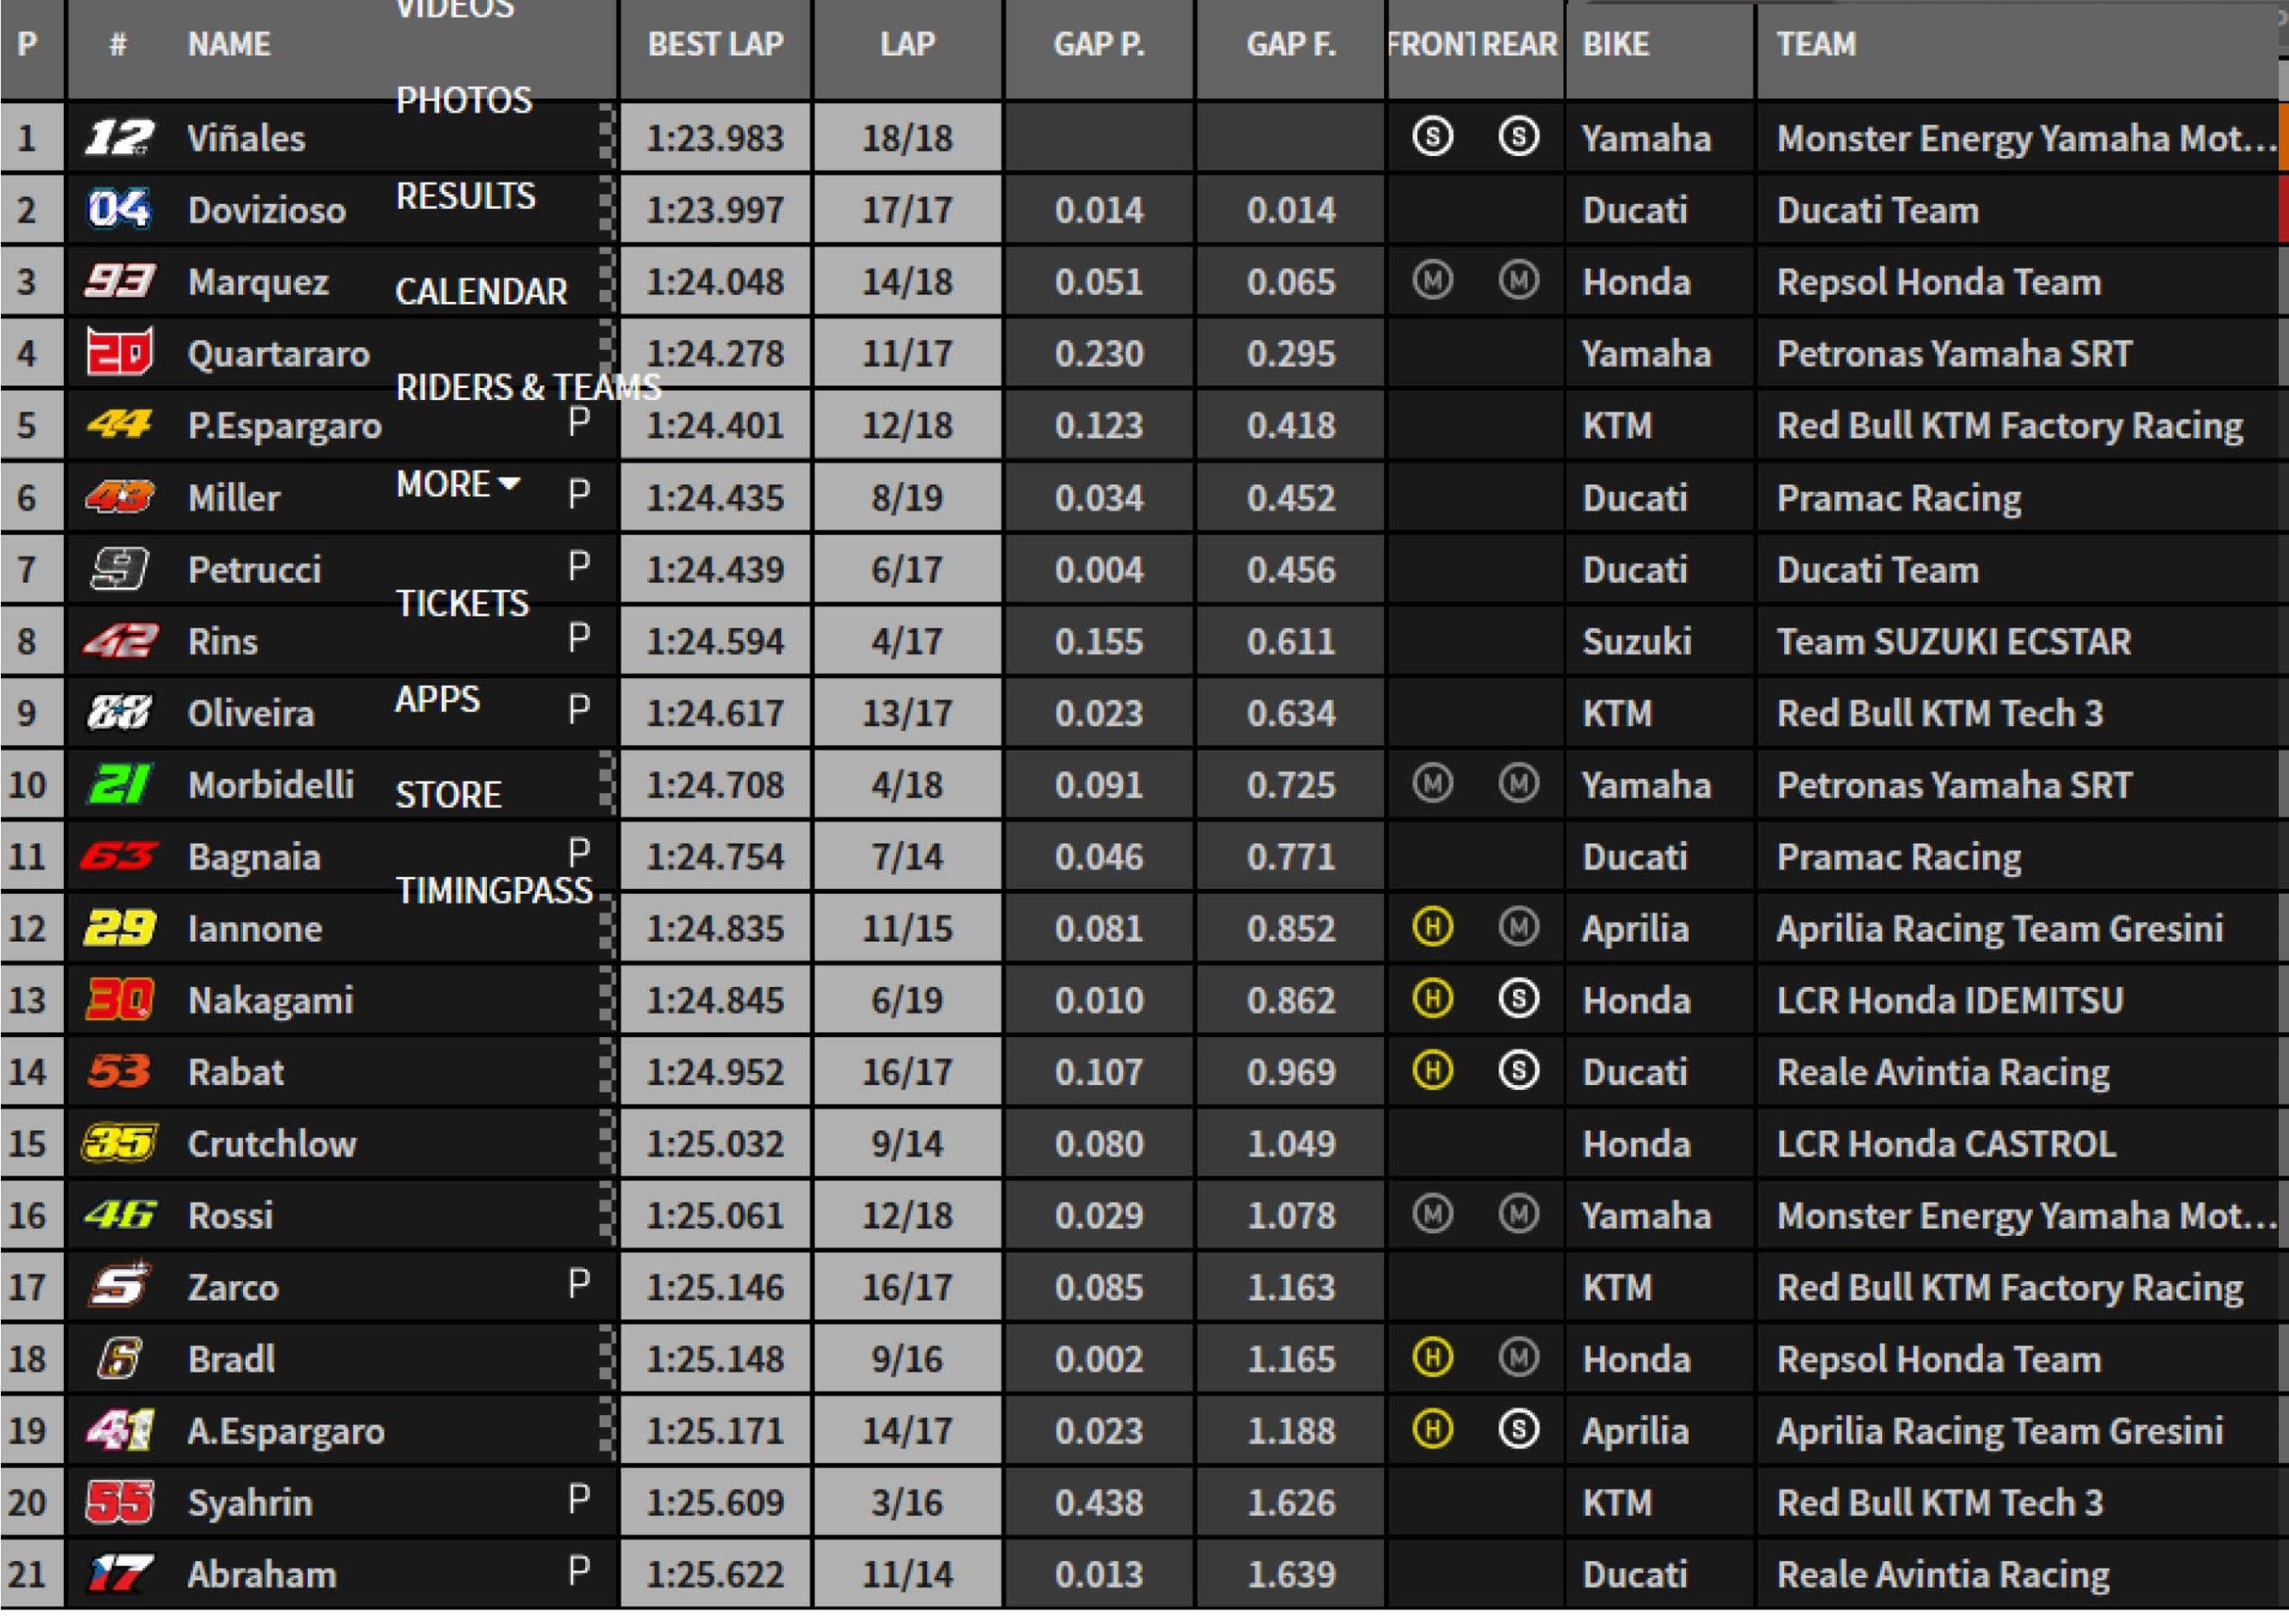Viewport: 2289px width, 1624px height.
Task: Click Iannone yellow hard front tyre icon
Action: 1432,928
